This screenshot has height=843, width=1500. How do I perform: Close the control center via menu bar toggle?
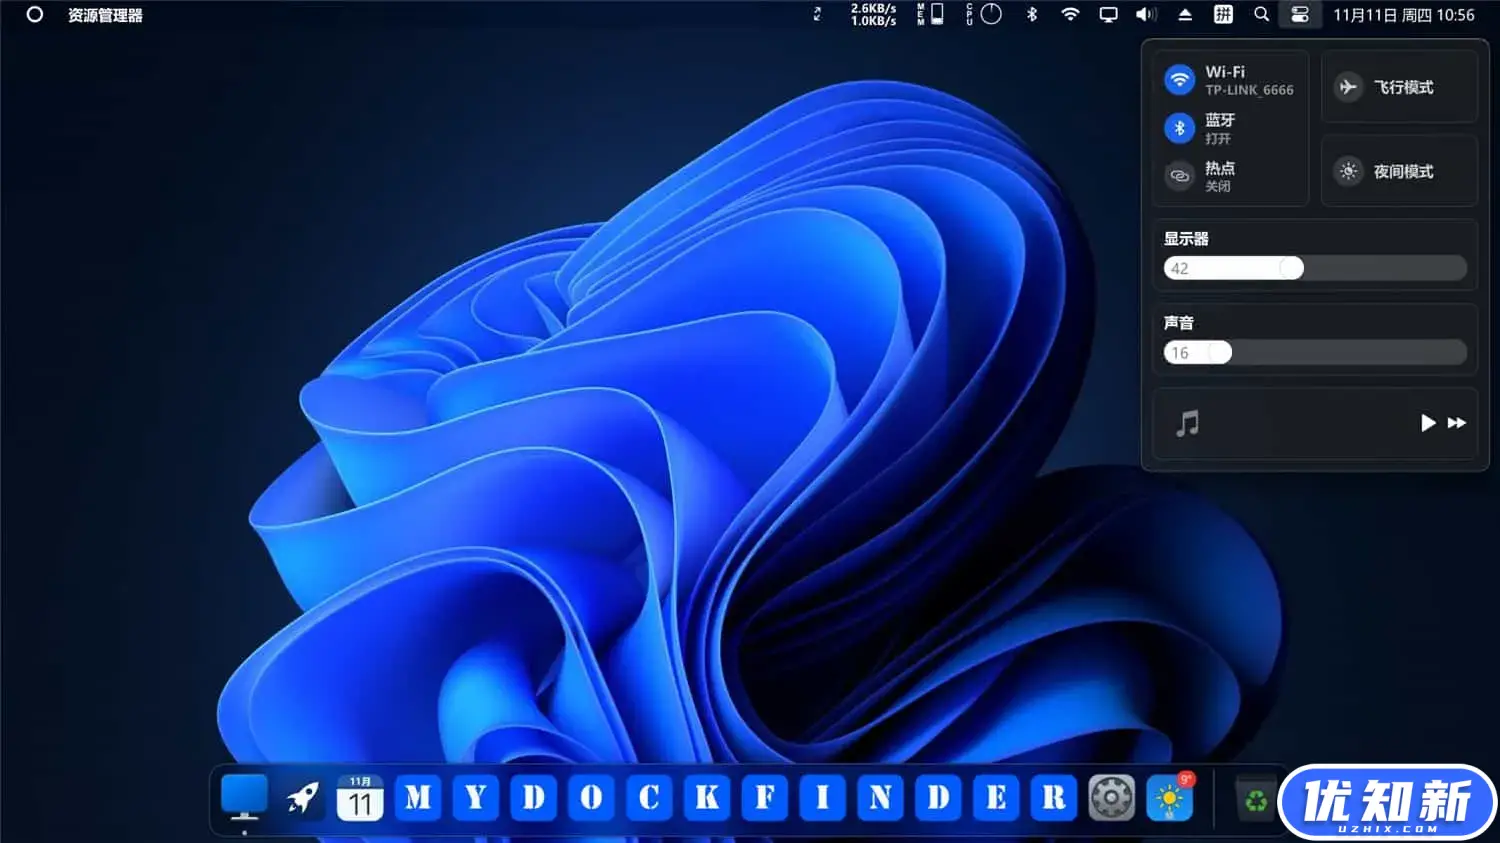[x=1299, y=15]
